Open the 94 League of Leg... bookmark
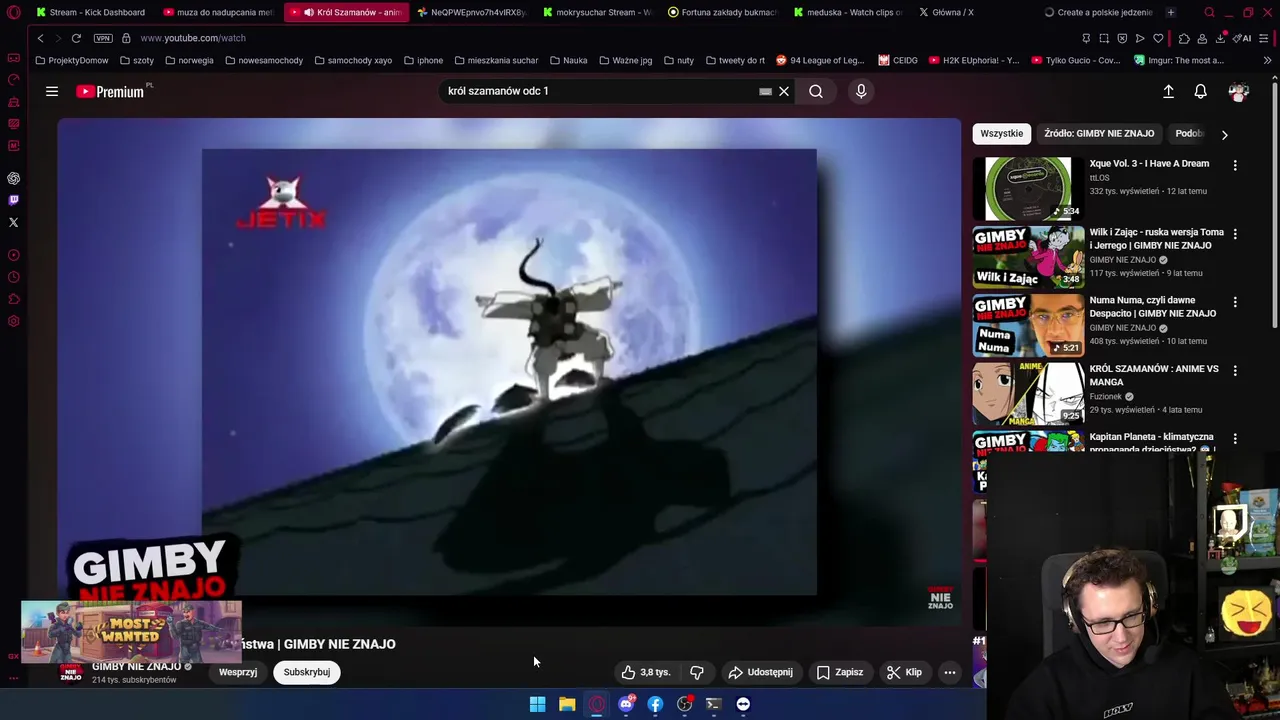 point(820,60)
